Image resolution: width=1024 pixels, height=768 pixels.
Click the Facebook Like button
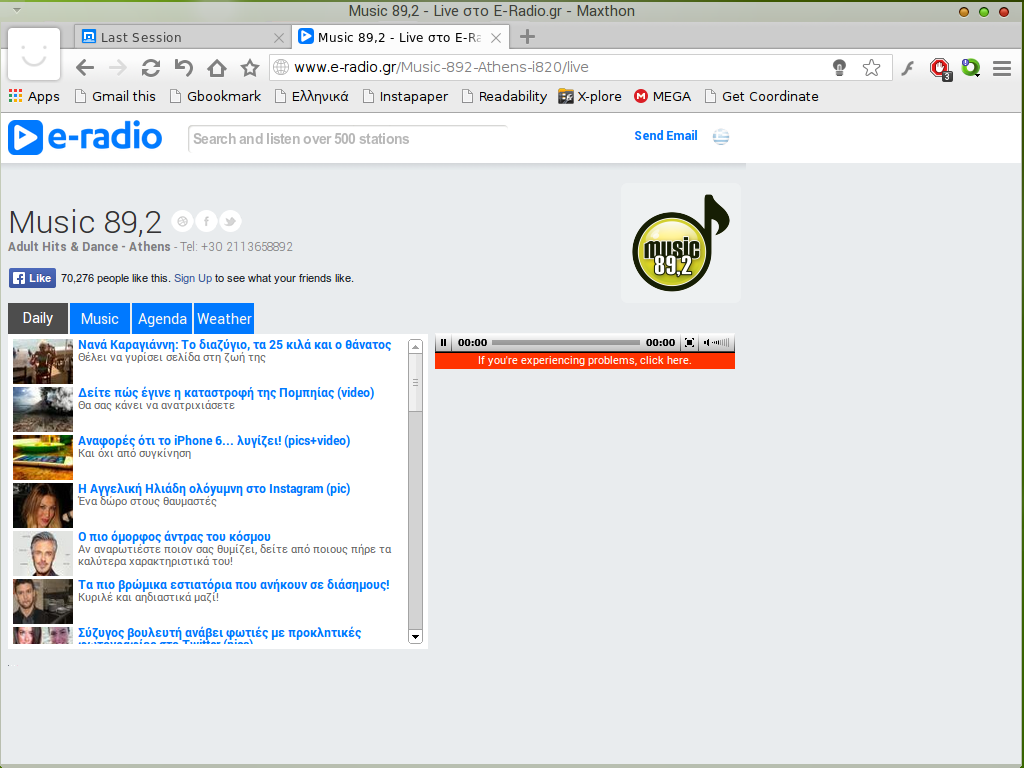coord(32,278)
